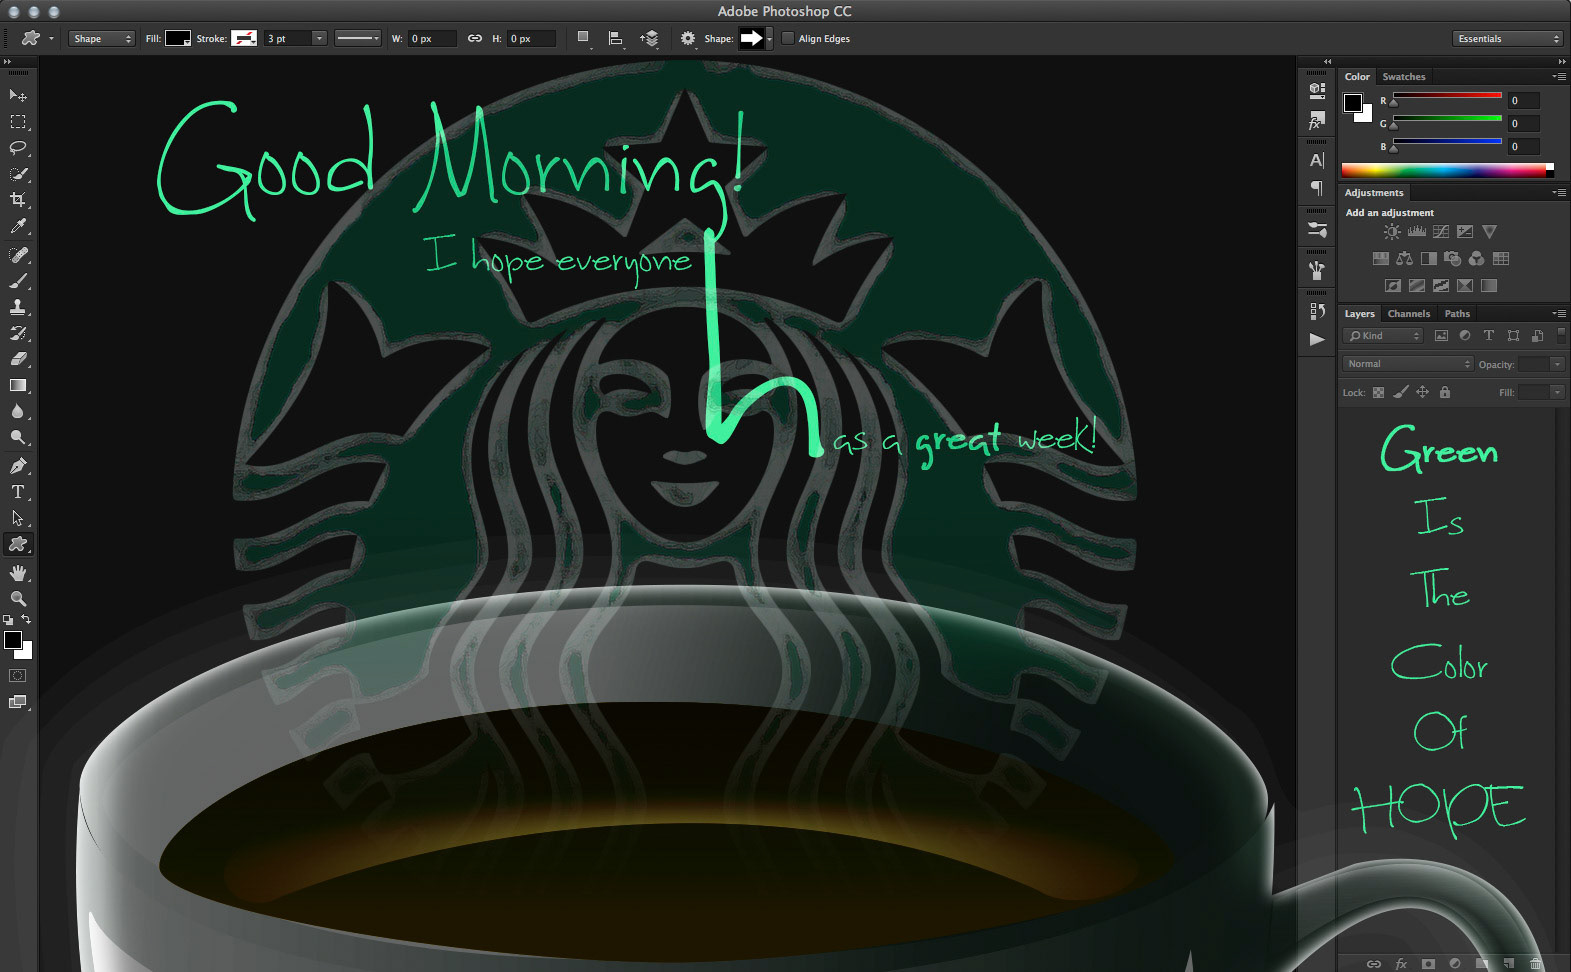Select the Crop tool

coord(18,200)
